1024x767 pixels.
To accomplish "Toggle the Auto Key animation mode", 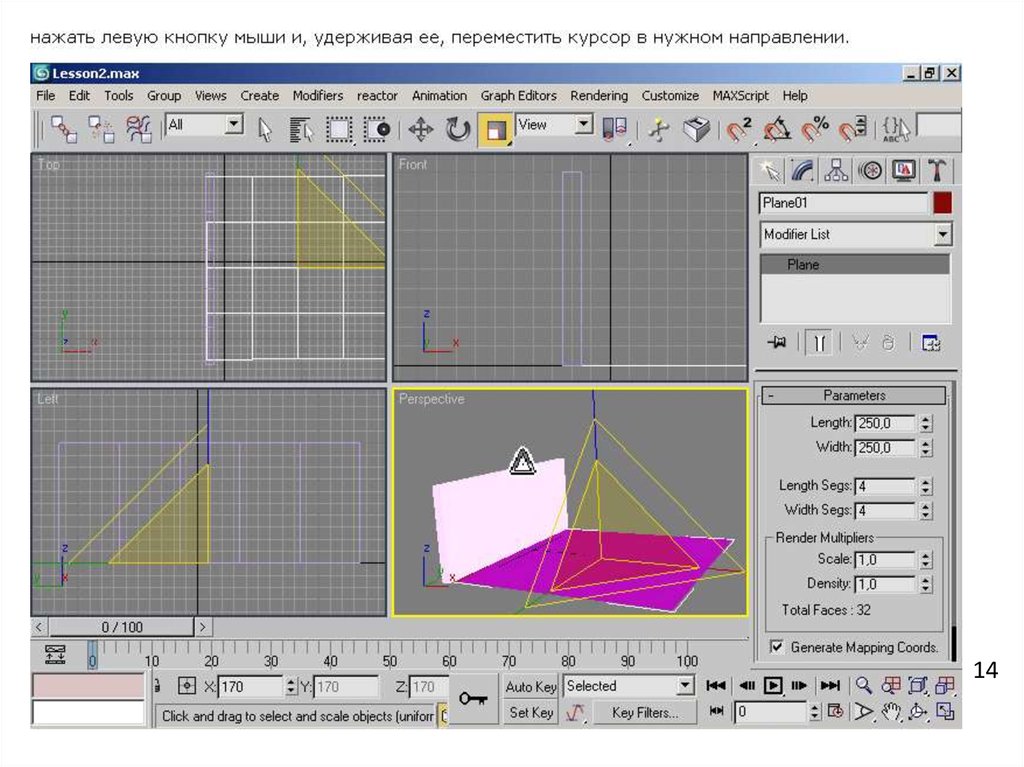I will 530,687.
